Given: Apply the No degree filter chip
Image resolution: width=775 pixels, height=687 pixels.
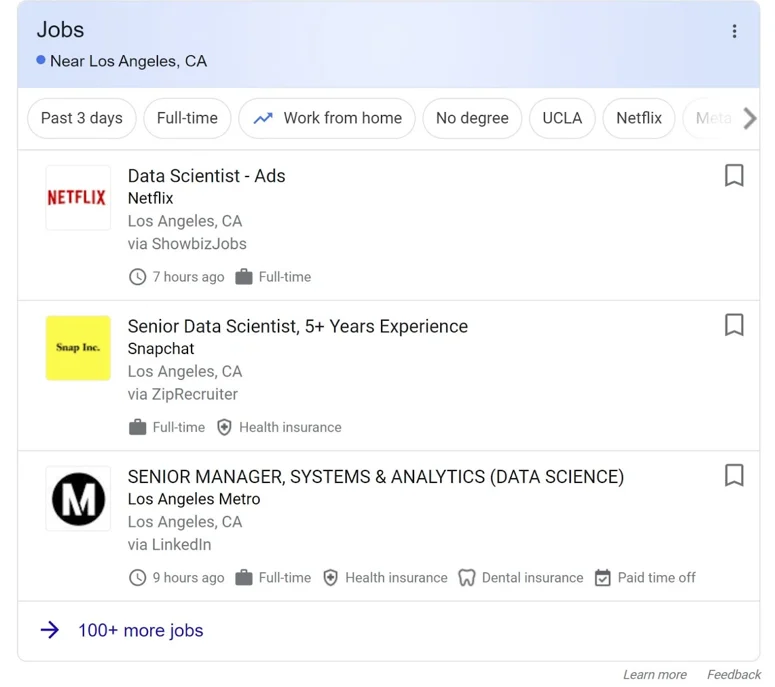Looking at the screenshot, I should 472,118.
